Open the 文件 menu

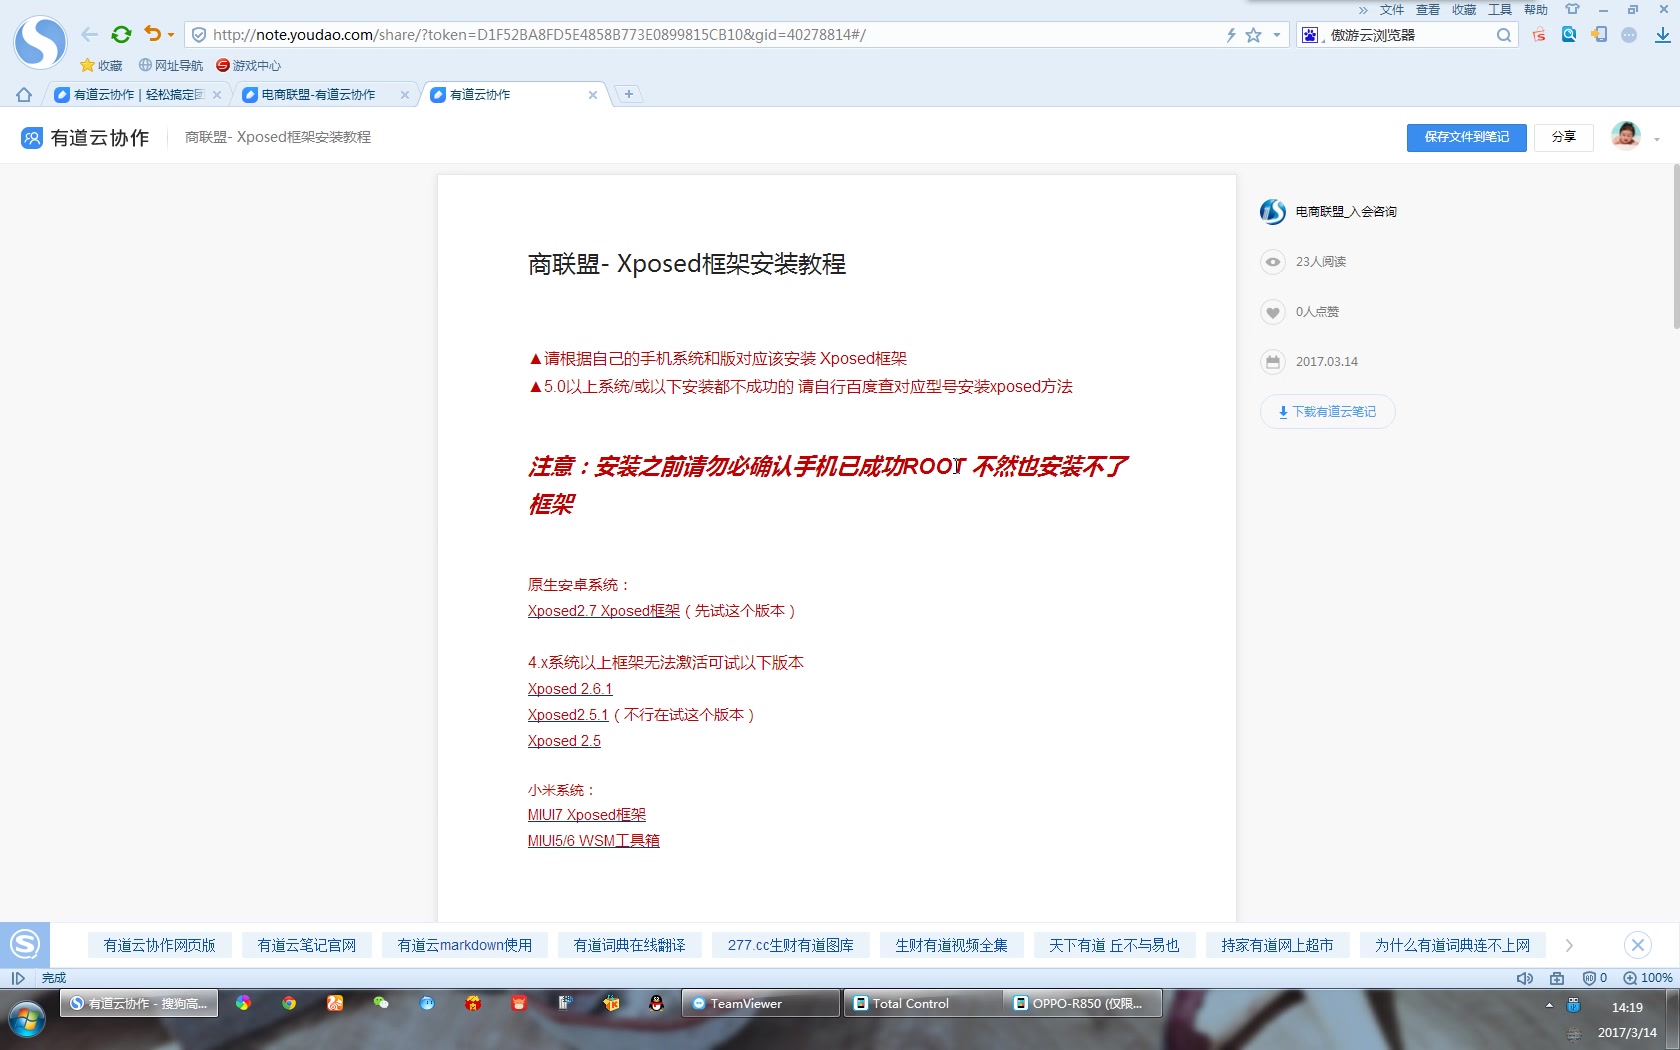click(x=1392, y=10)
